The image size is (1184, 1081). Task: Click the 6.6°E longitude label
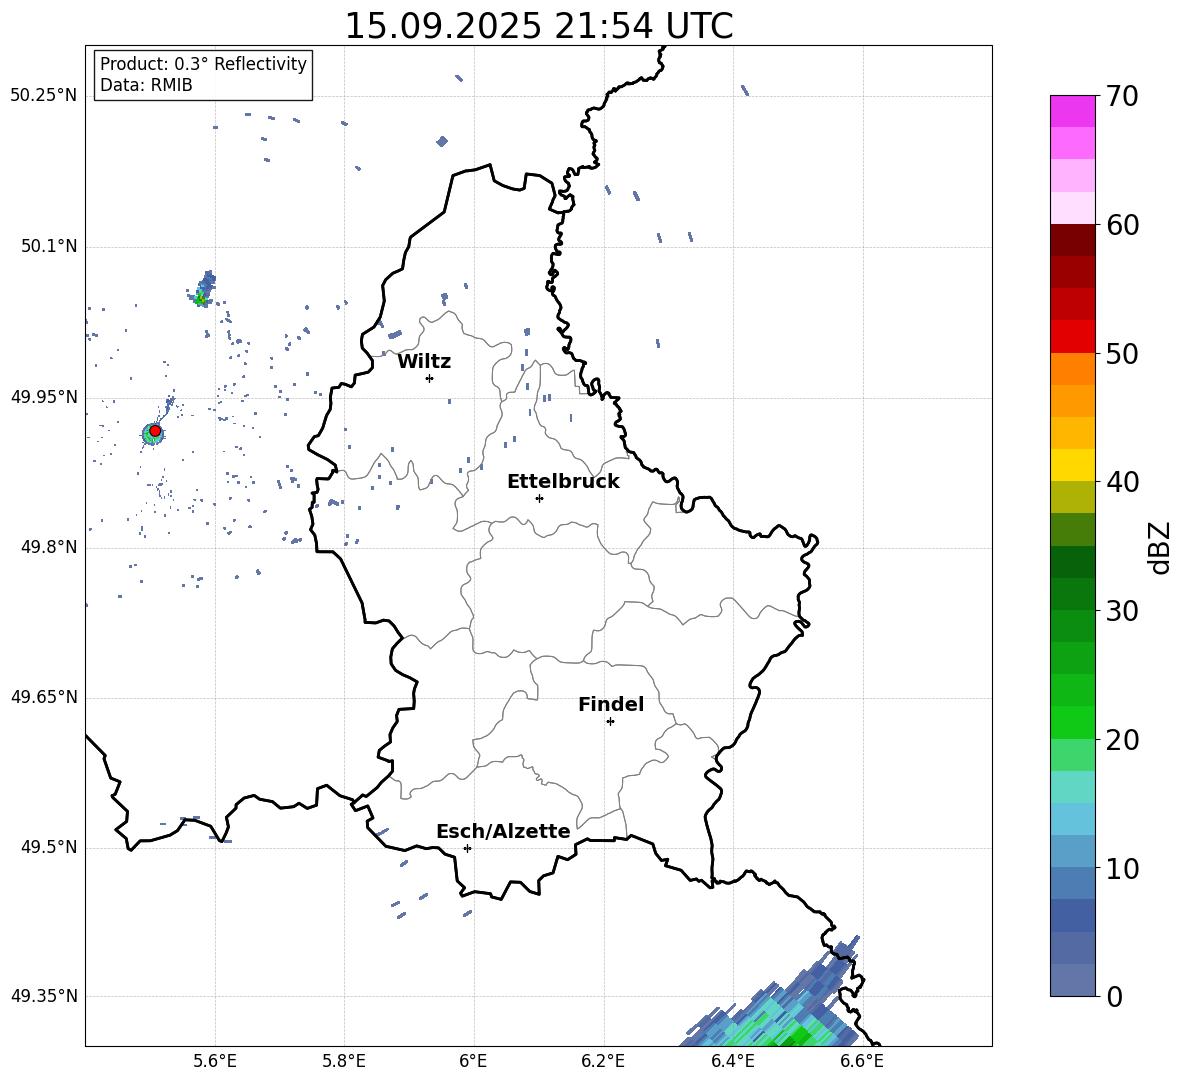point(862,1061)
